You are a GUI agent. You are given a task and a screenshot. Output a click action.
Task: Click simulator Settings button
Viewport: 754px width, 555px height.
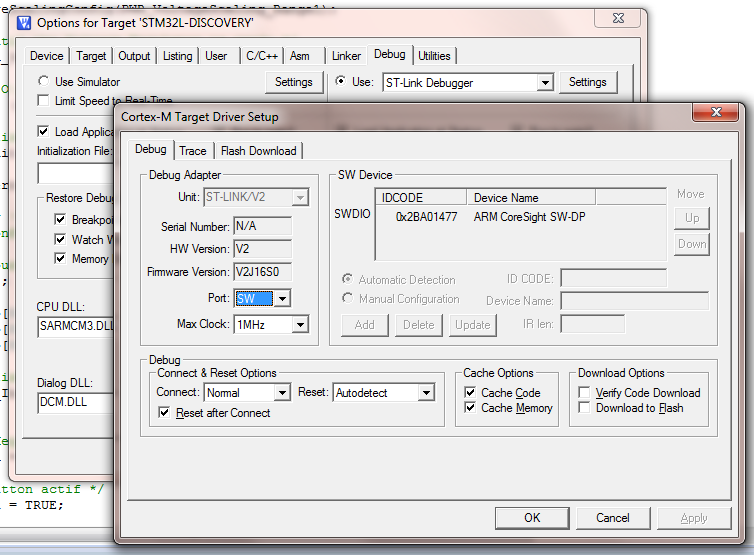pyautogui.click(x=294, y=82)
